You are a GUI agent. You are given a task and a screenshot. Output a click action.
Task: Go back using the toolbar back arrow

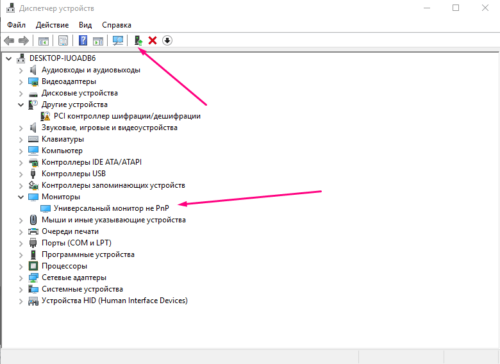click(x=9, y=41)
